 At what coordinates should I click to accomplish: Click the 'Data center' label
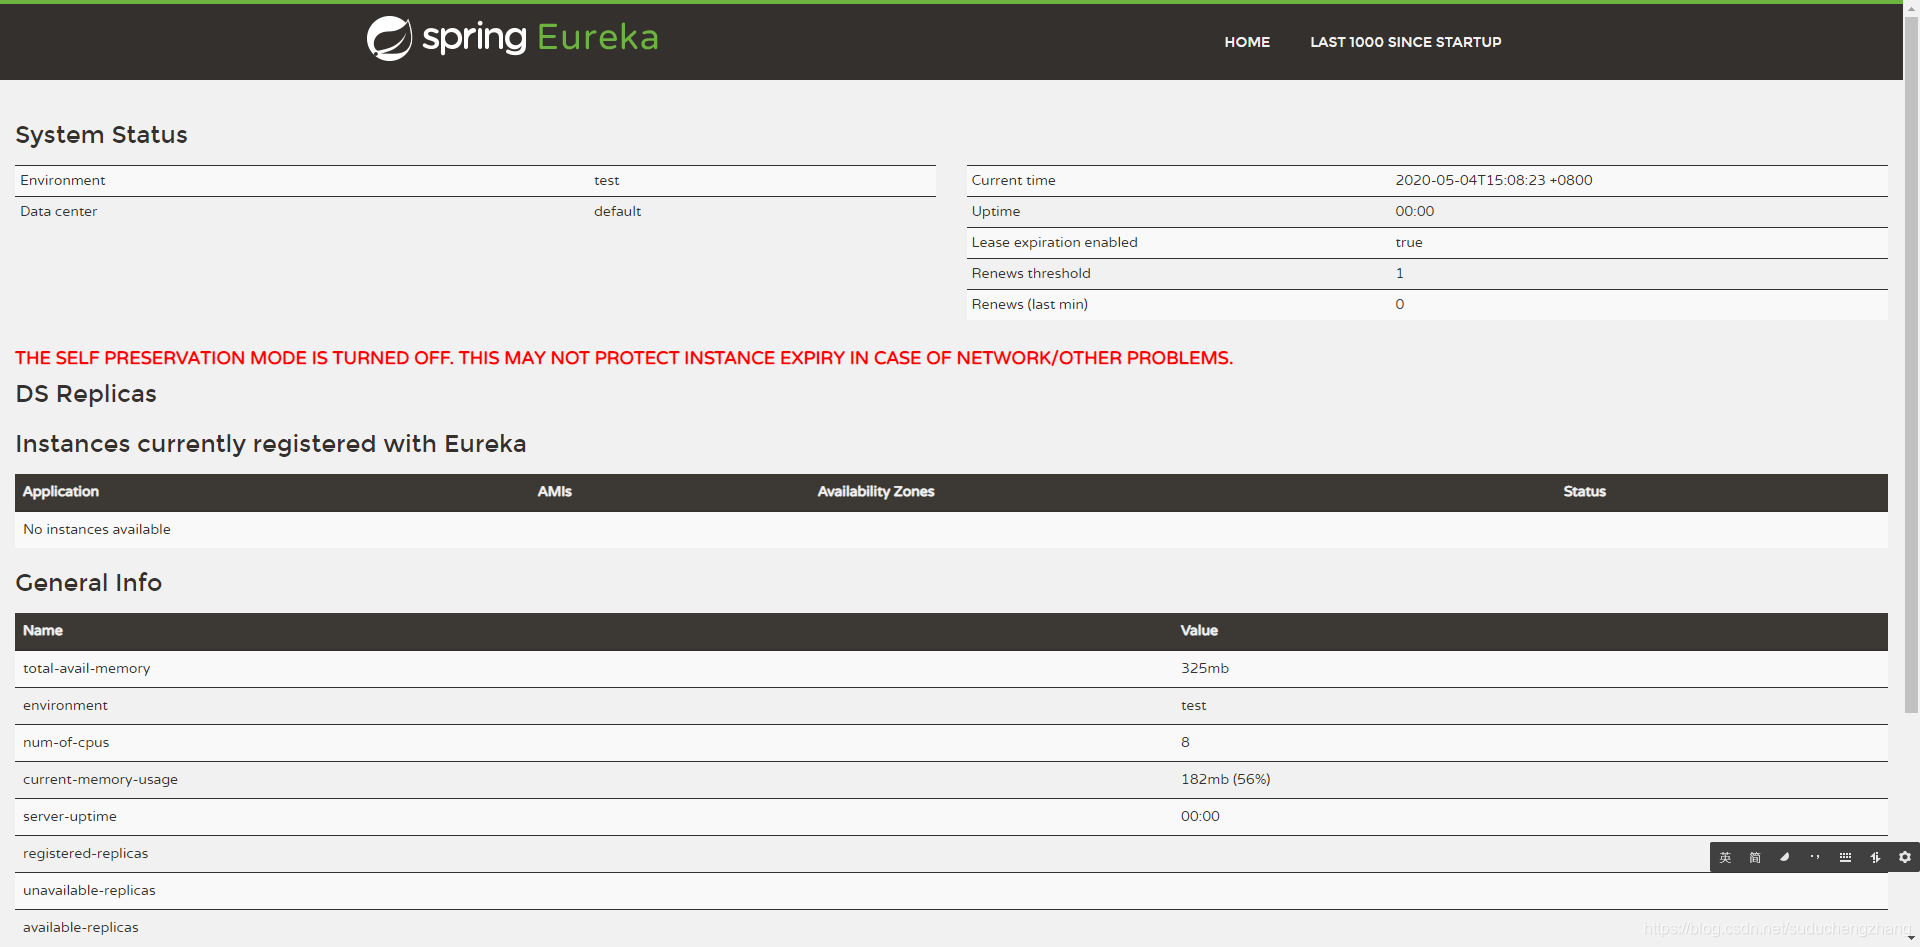pos(58,211)
